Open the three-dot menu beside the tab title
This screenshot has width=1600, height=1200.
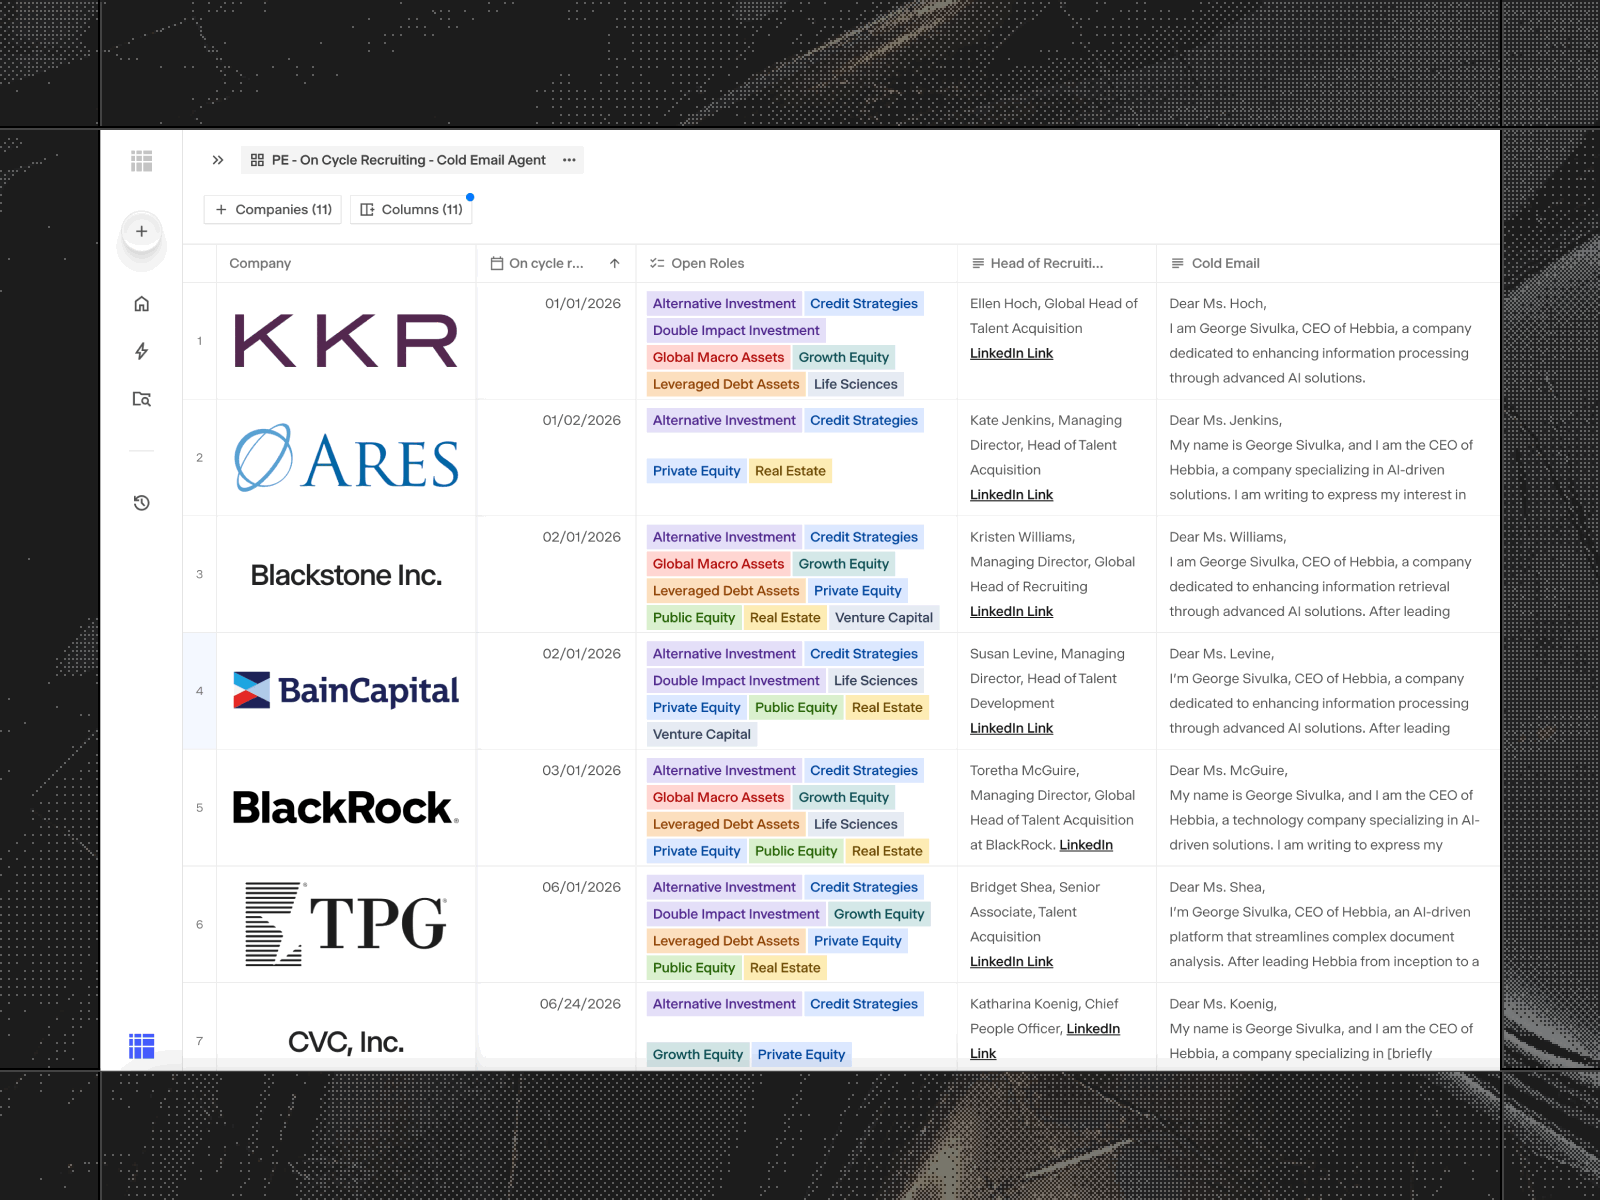(x=569, y=160)
